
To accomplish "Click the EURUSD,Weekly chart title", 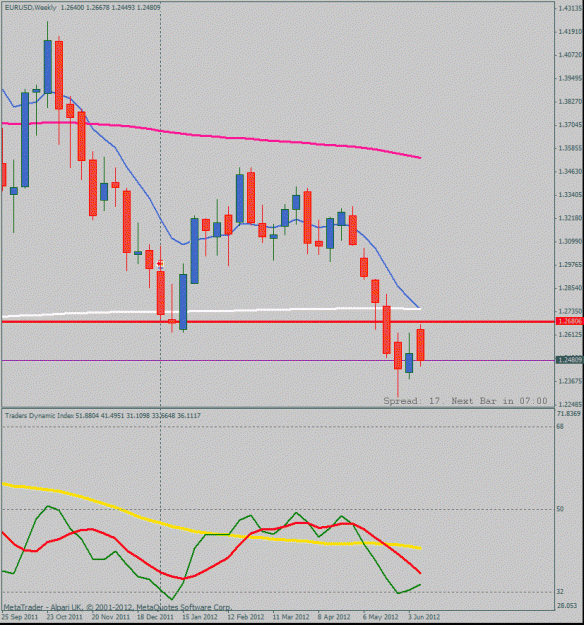I will pyautogui.click(x=31, y=8).
